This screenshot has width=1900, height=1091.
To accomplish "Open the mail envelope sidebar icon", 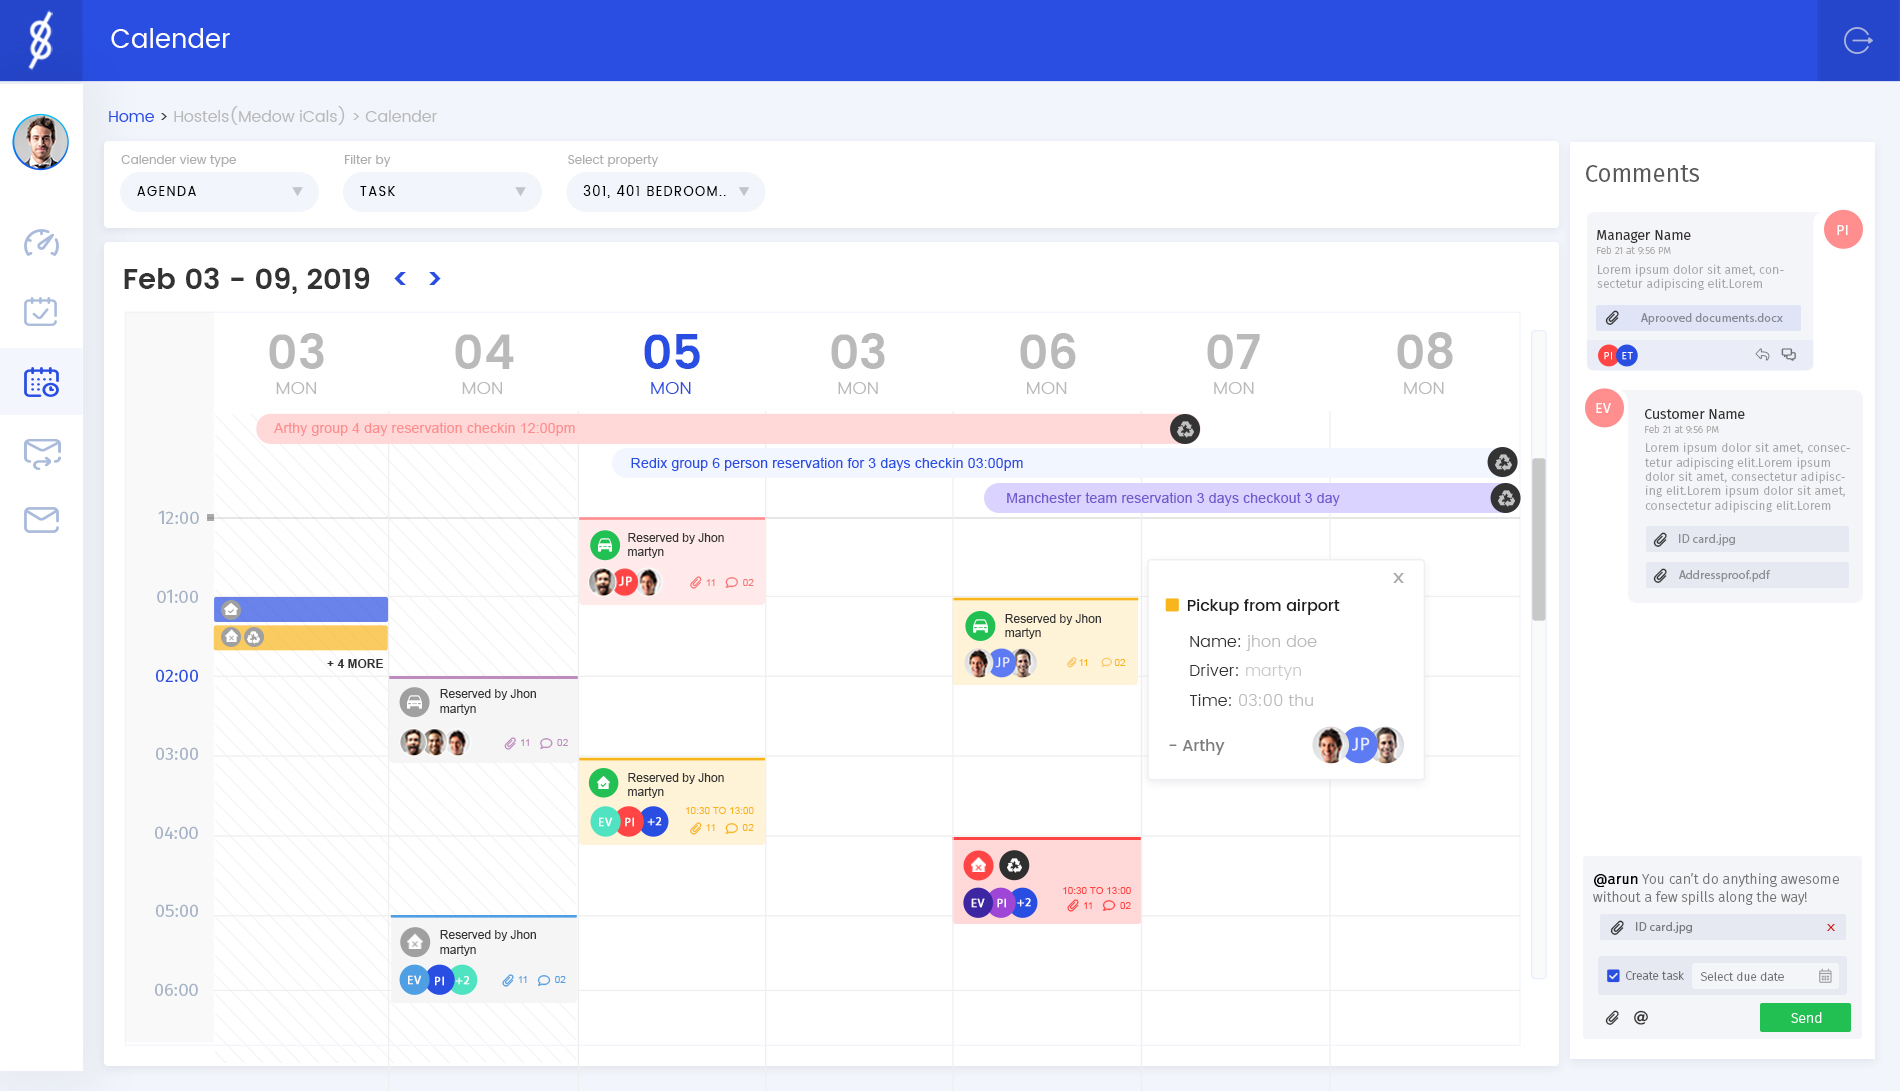I will tap(41, 520).
